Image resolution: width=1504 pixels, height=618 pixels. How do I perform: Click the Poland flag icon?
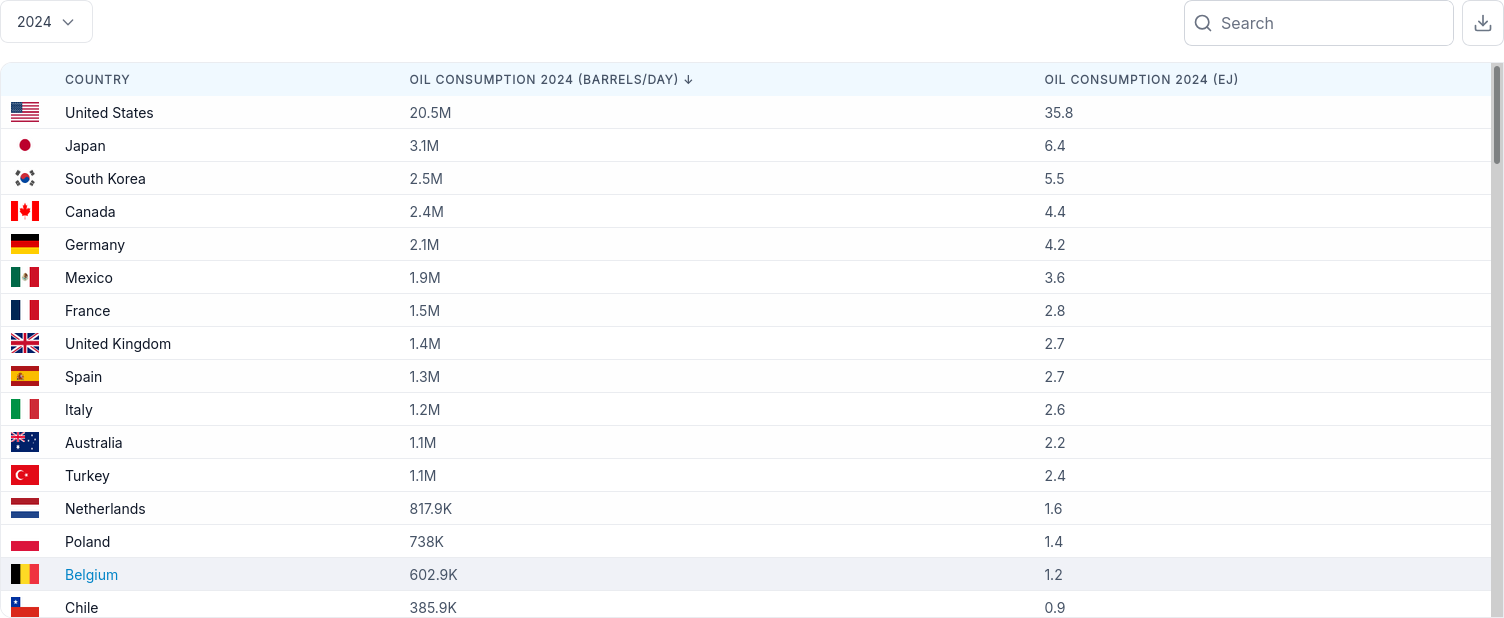coord(25,542)
